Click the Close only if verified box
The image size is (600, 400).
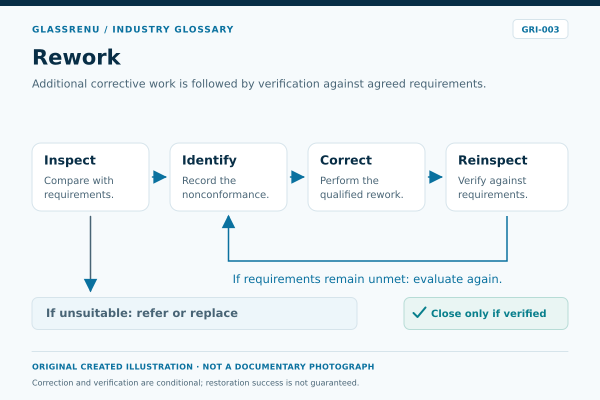[x=486, y=313]
